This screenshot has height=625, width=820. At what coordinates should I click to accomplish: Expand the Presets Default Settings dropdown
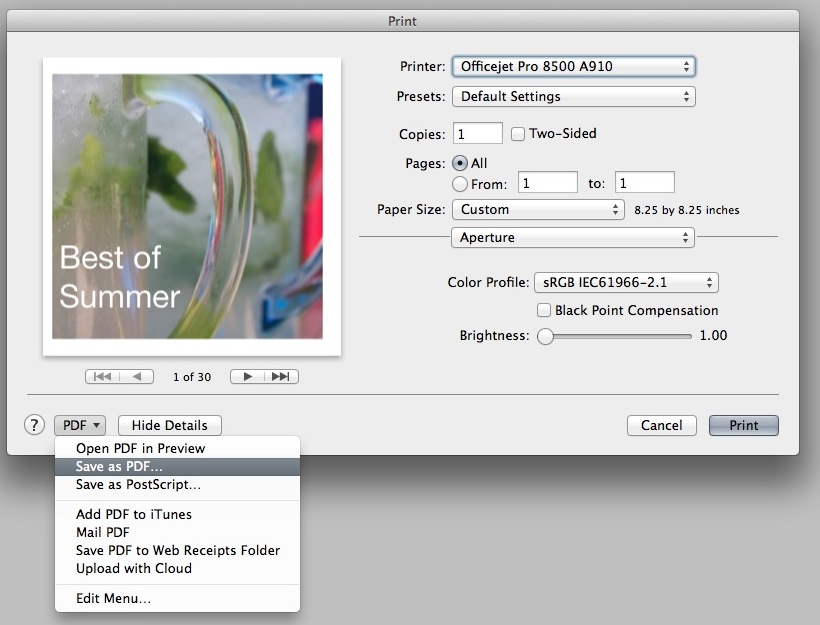coord(573,97)
